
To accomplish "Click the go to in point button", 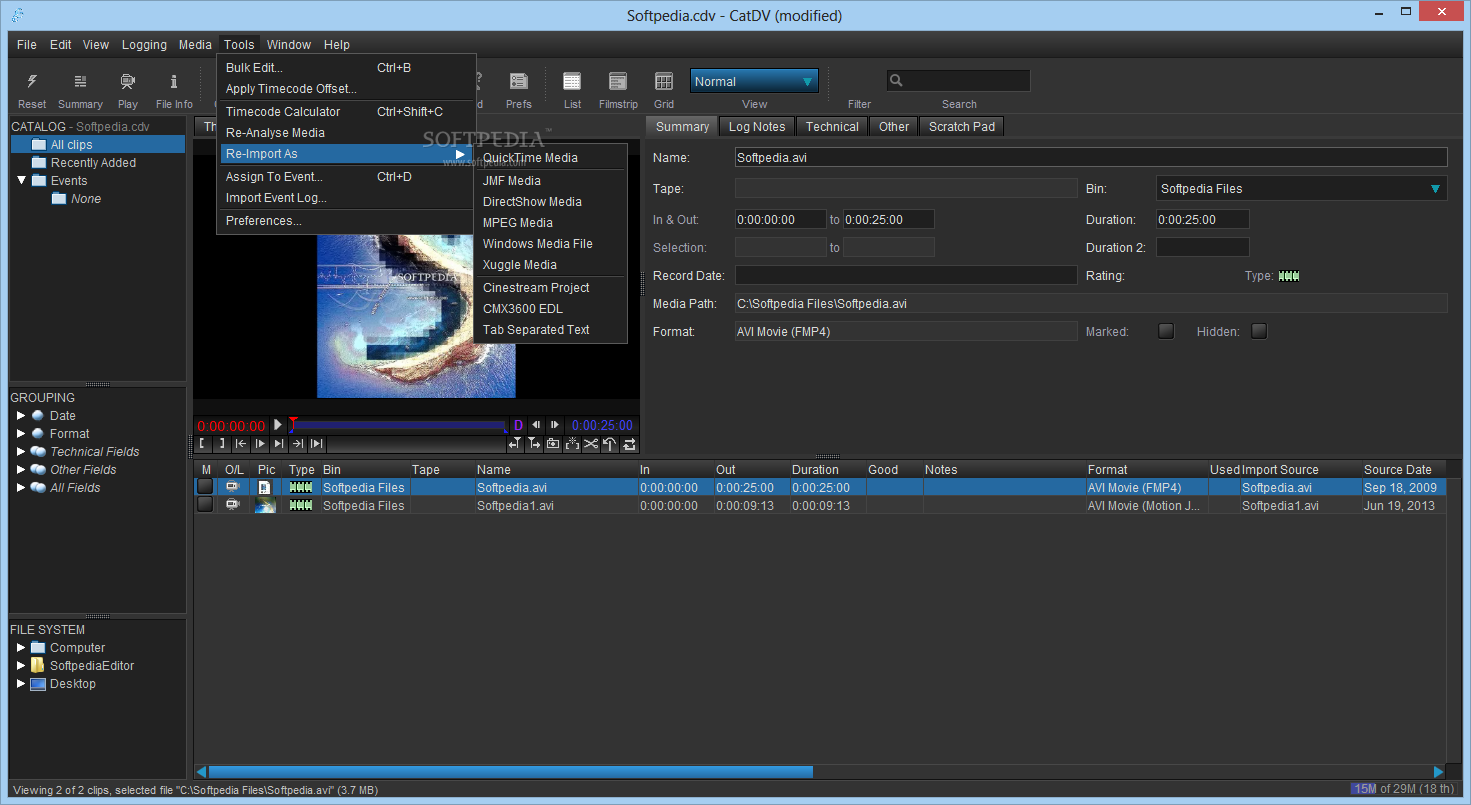I will (x=241, y=443).
